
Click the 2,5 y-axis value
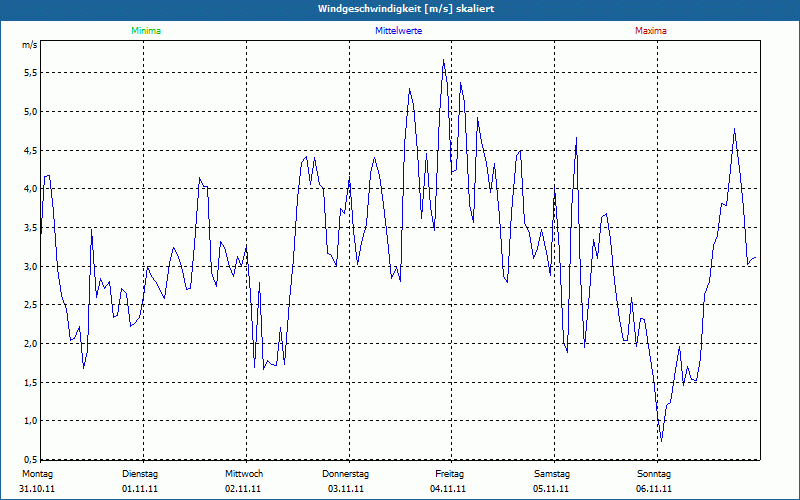coord(31,305)
